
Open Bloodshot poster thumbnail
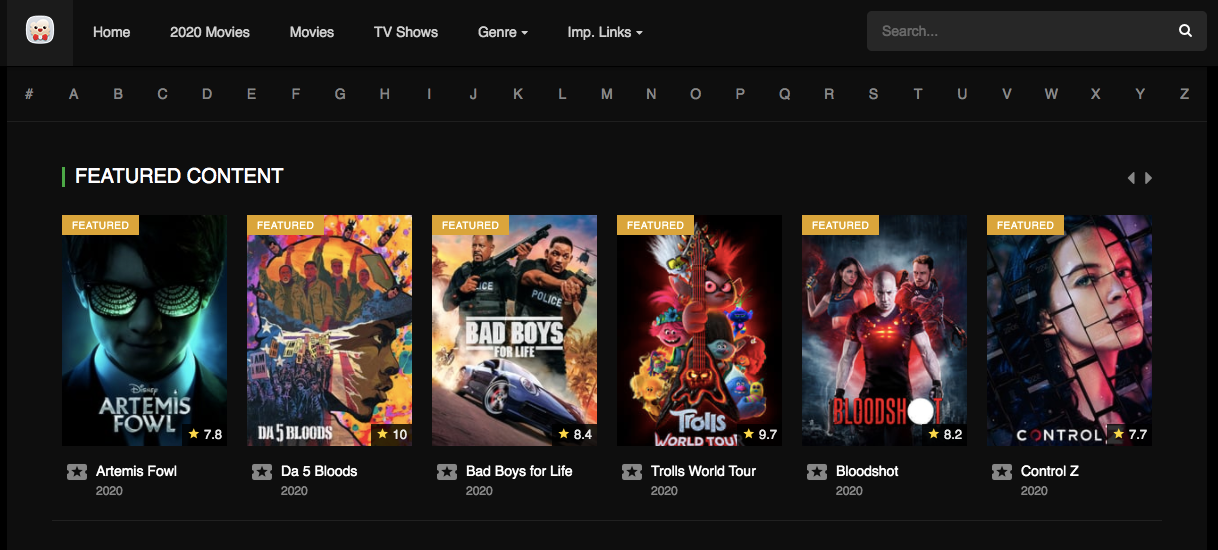click(884, 330)
